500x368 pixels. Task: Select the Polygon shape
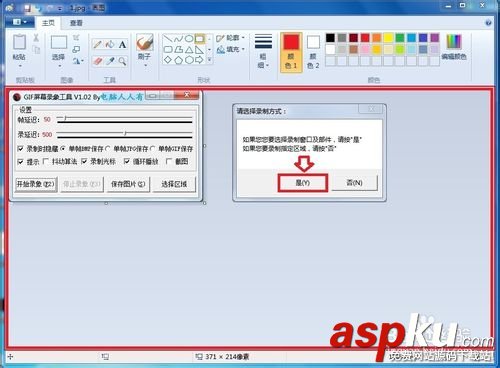pos(179,50)
